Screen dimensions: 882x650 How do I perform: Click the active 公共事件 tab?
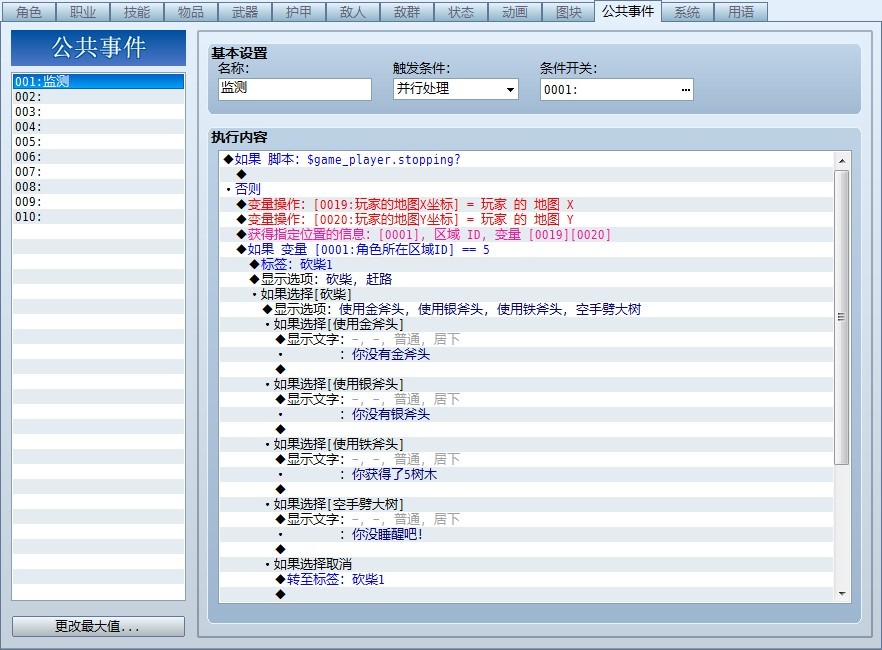[x=628, y=11]
